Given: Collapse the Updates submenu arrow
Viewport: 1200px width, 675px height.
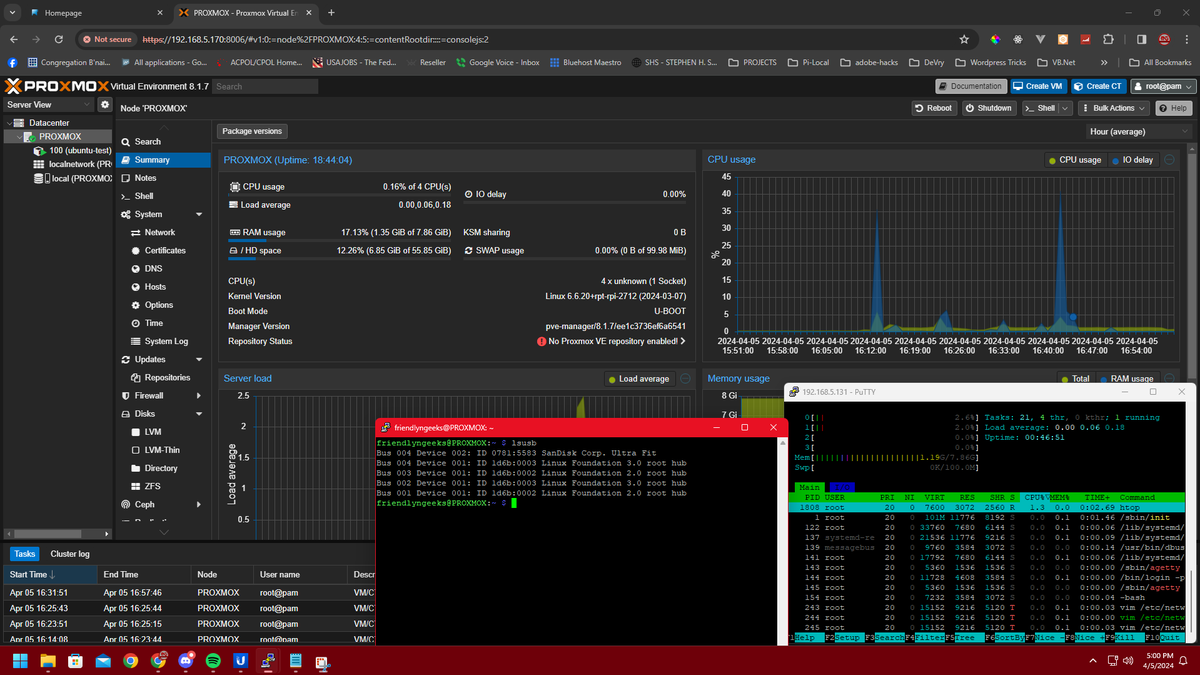Looking at the screenshot, I should click(x=199, y=359).
